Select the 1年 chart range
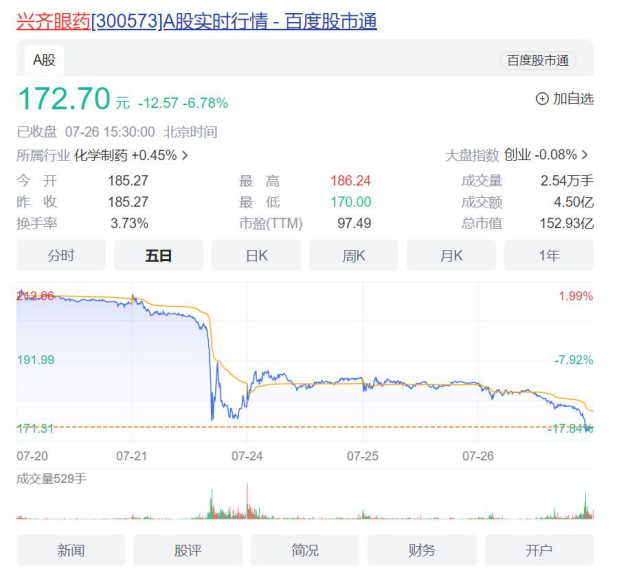The image size is (620, 574). (548, 256)
